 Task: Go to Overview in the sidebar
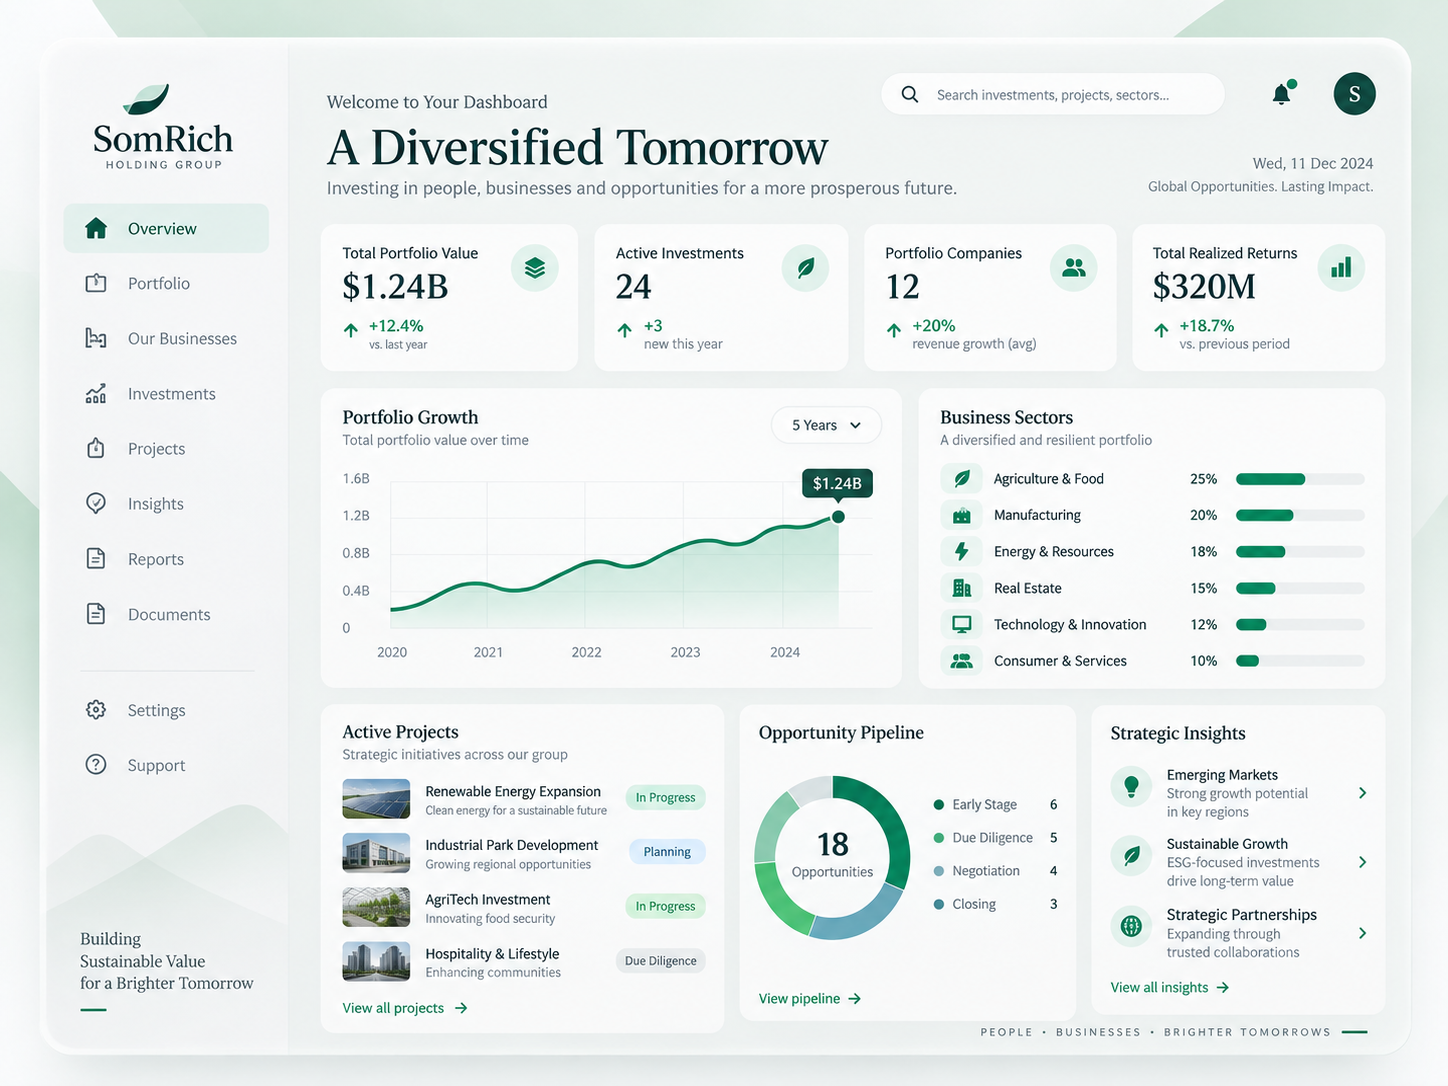[x=166, y=228]
